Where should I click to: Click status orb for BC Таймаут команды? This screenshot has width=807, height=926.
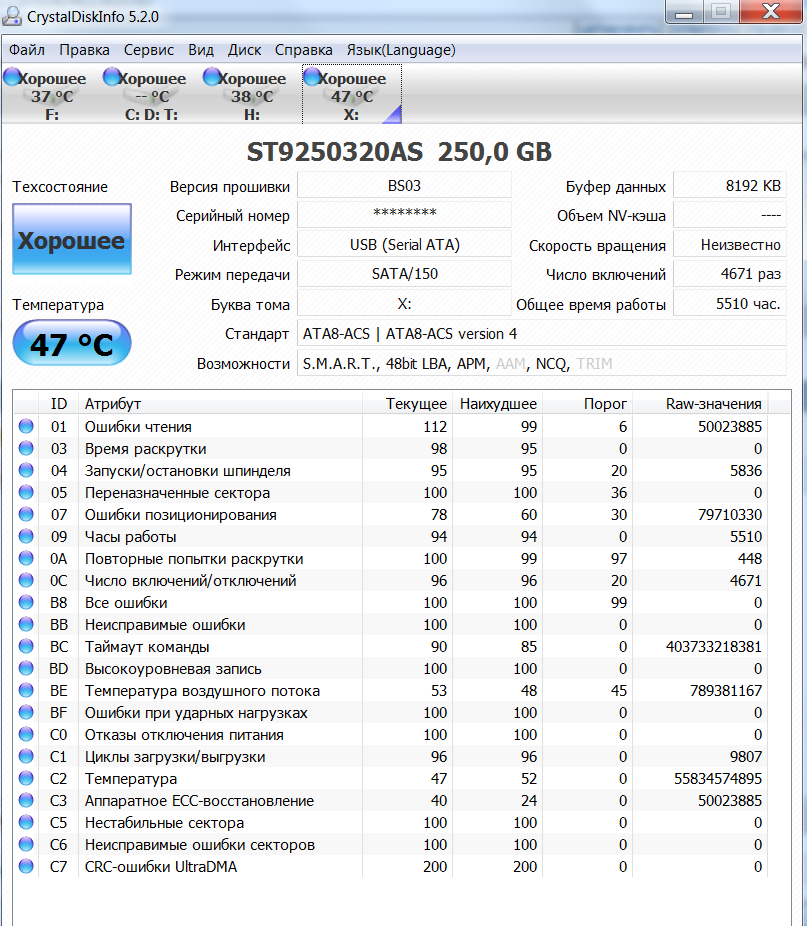click(x=26, y=646)
